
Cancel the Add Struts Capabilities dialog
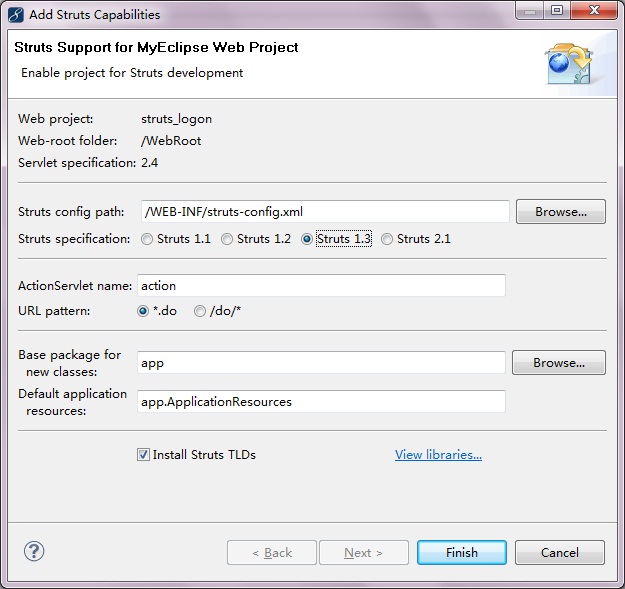[560, 553]
